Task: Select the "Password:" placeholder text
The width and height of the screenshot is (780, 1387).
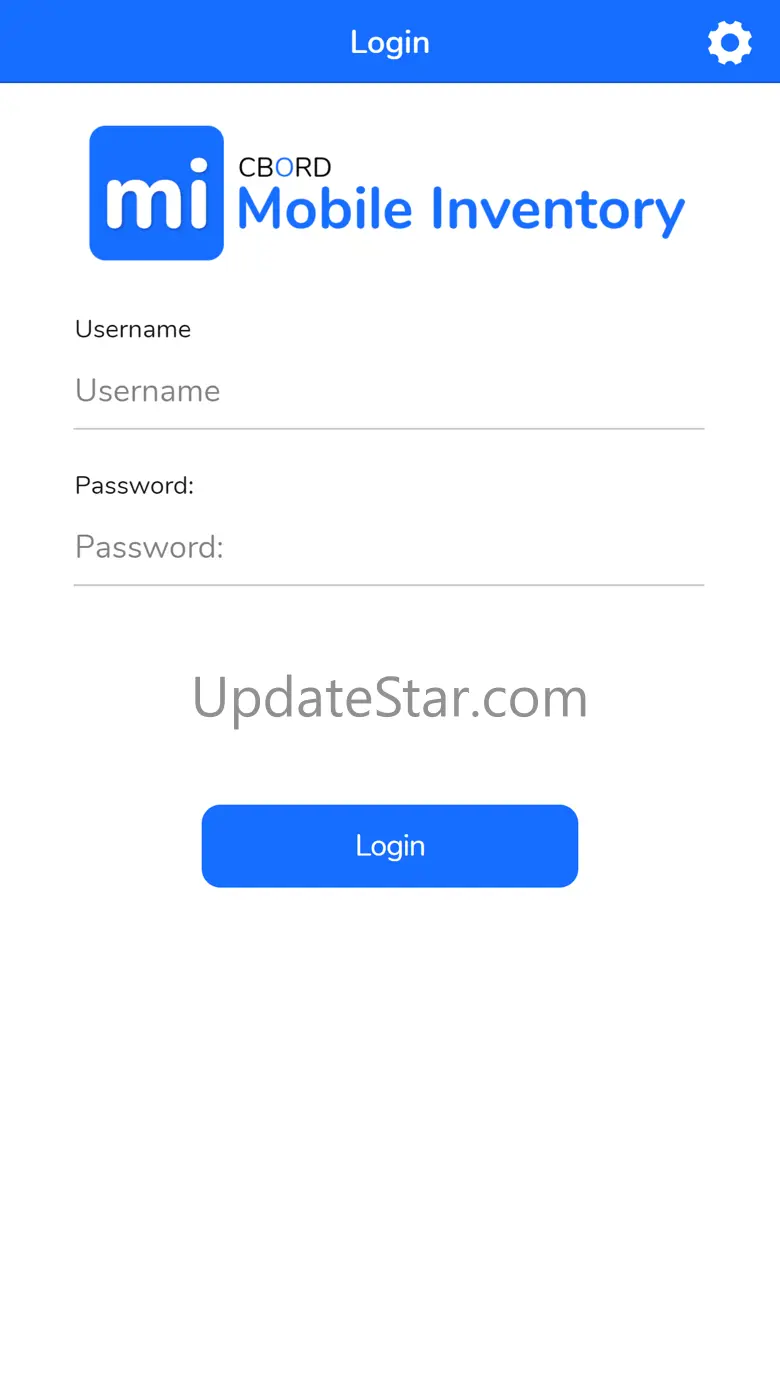Action: pyautogui.click(x=149, y=547)
